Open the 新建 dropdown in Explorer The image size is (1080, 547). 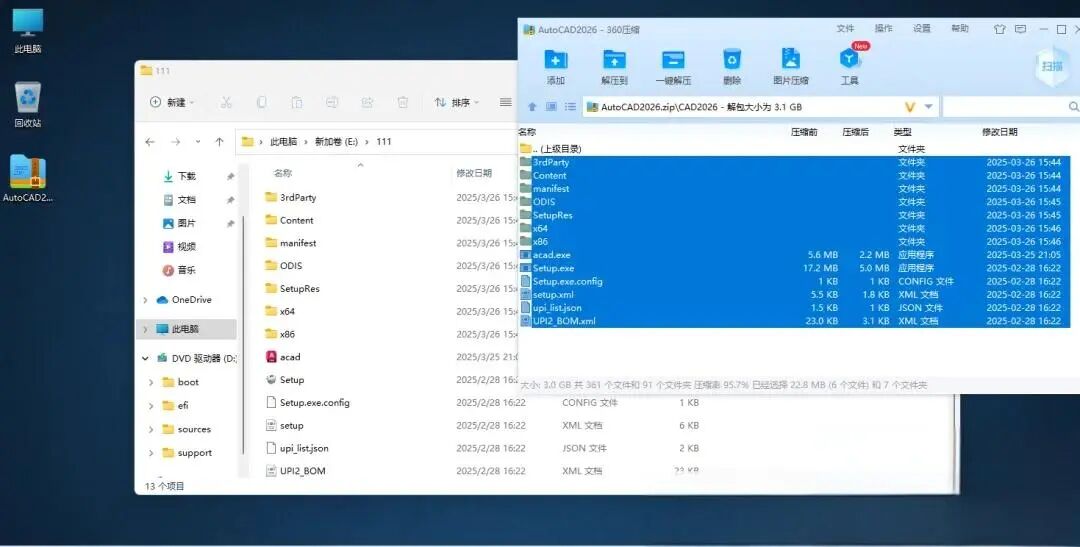[172, 102]
